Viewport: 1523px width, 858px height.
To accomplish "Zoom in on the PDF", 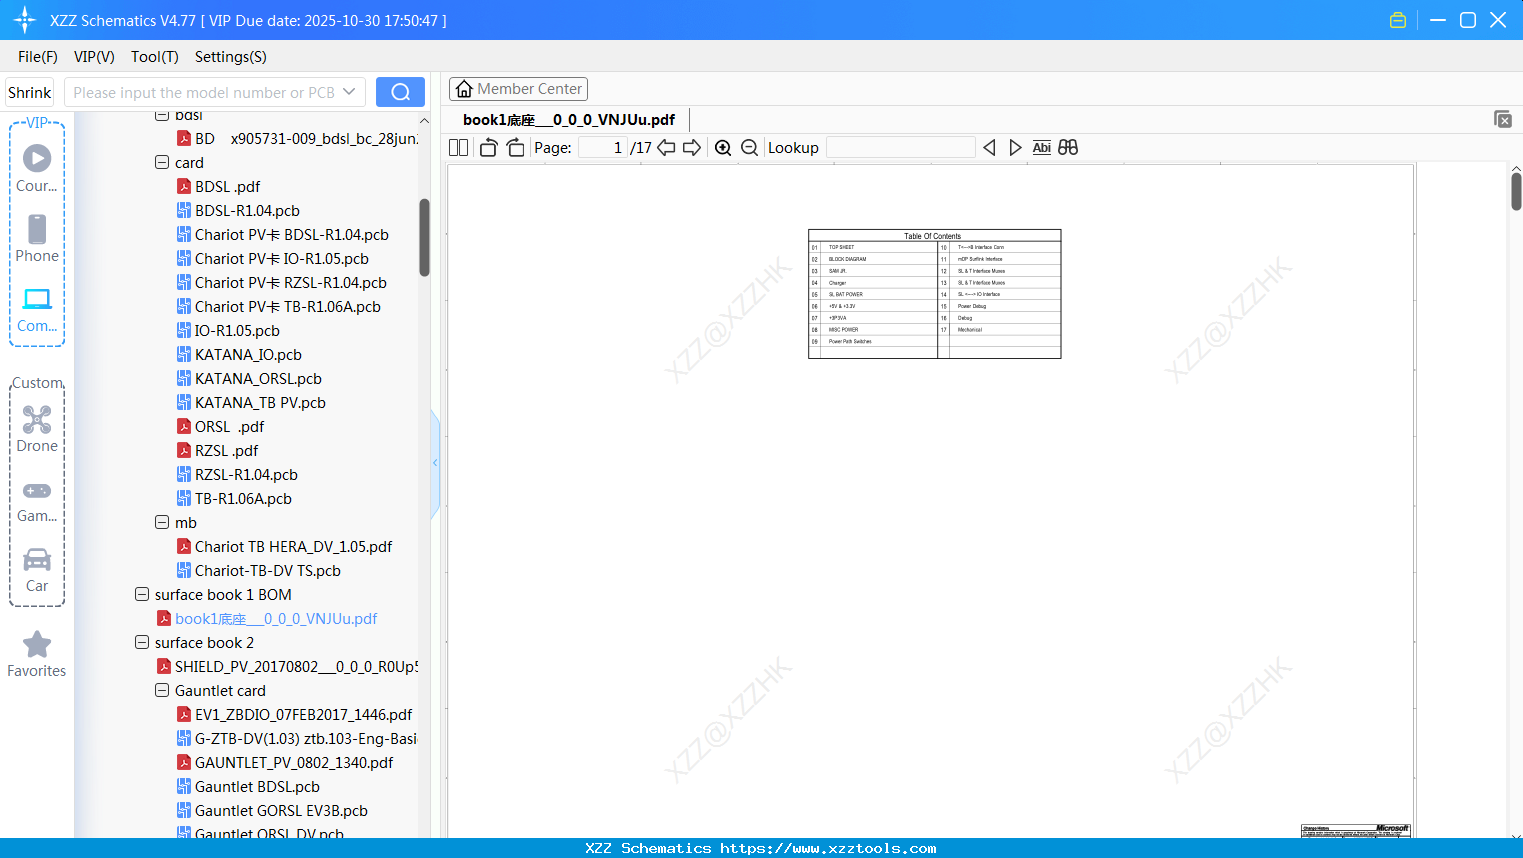I will point(723,148).
